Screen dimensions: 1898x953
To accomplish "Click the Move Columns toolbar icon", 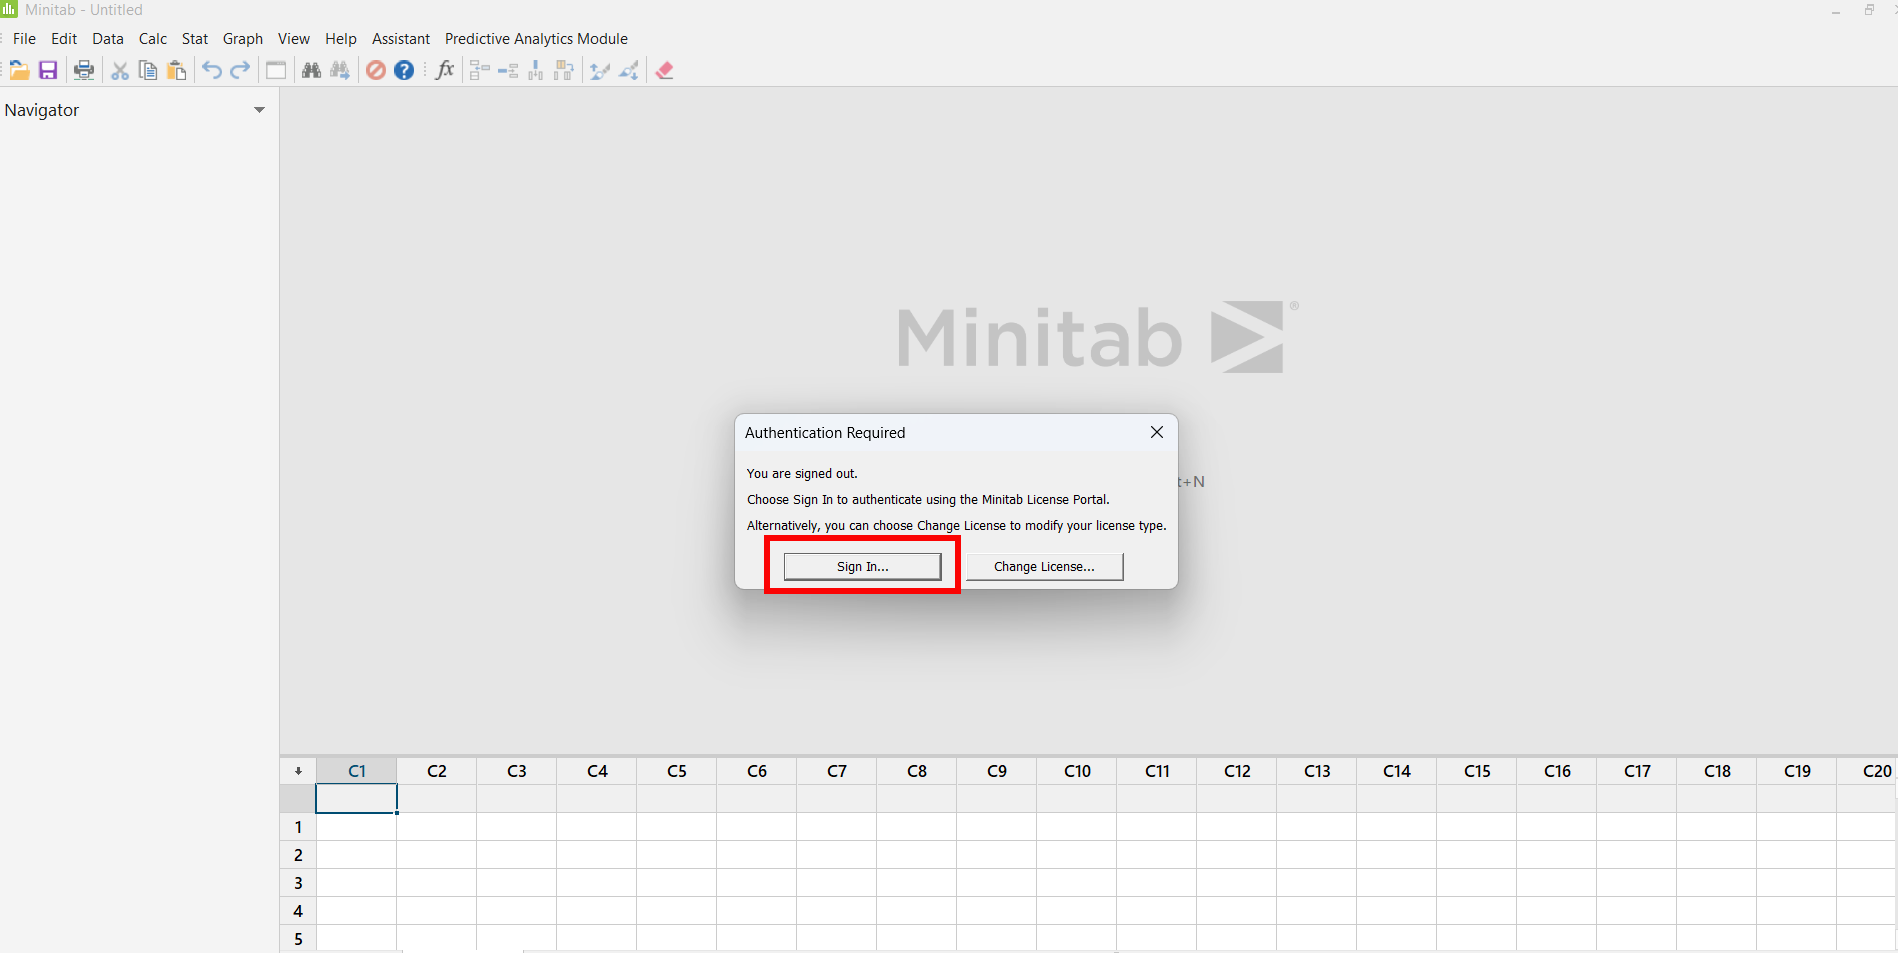I will coord(564,70).
